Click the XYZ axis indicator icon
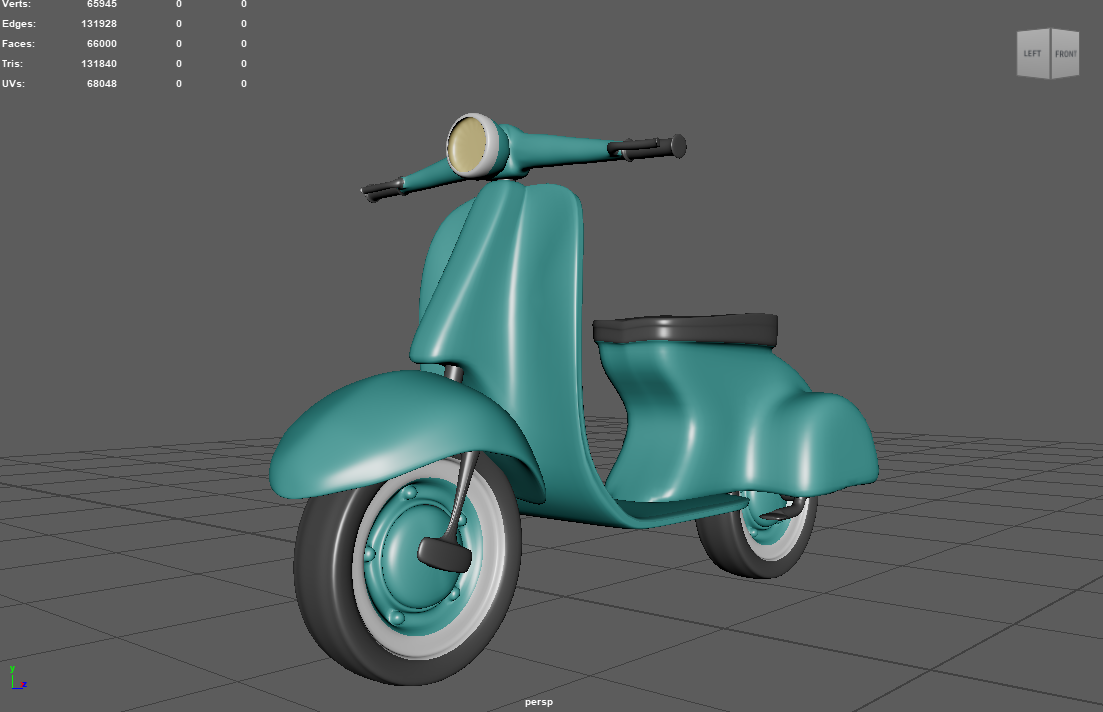The height and width of the screenshot is (712, 1103). (x=17, y=678)
